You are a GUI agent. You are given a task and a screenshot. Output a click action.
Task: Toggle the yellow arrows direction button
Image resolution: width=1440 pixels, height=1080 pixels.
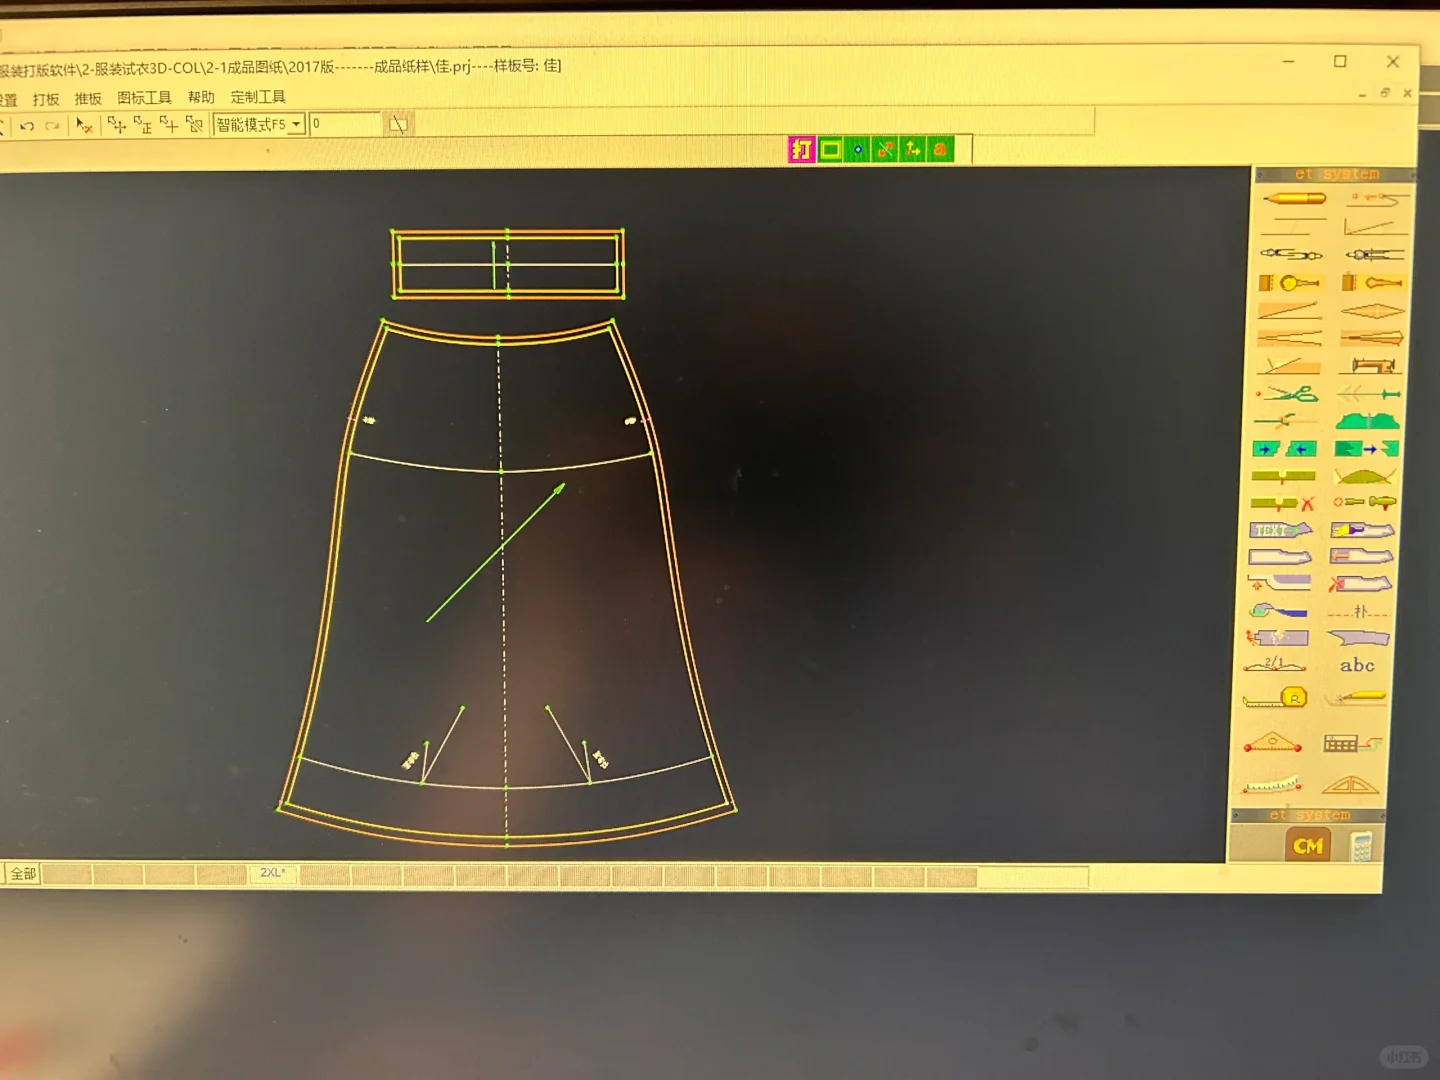[913, 150]
